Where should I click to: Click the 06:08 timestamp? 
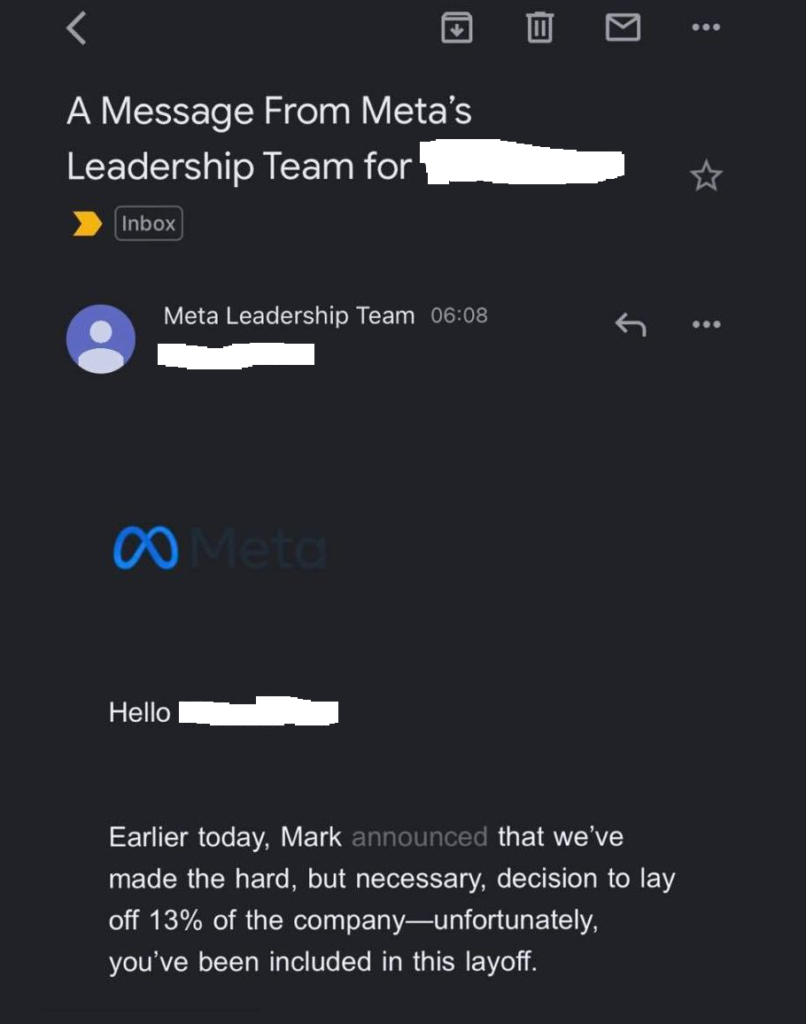coord(459,316)
